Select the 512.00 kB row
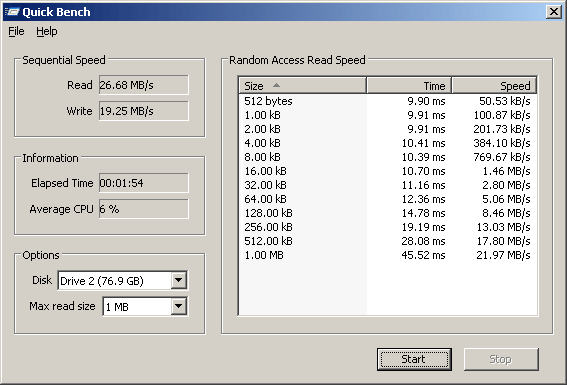The height and width of the screenshot is (385, 567). [388, 241]
